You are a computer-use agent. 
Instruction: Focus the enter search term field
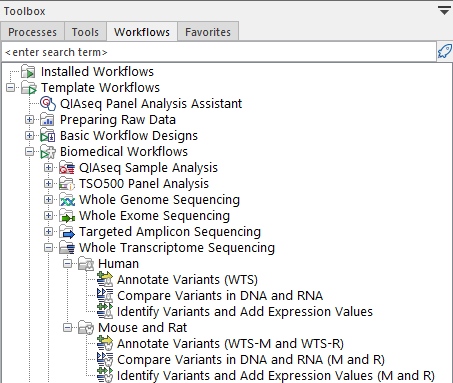(219, 52)
